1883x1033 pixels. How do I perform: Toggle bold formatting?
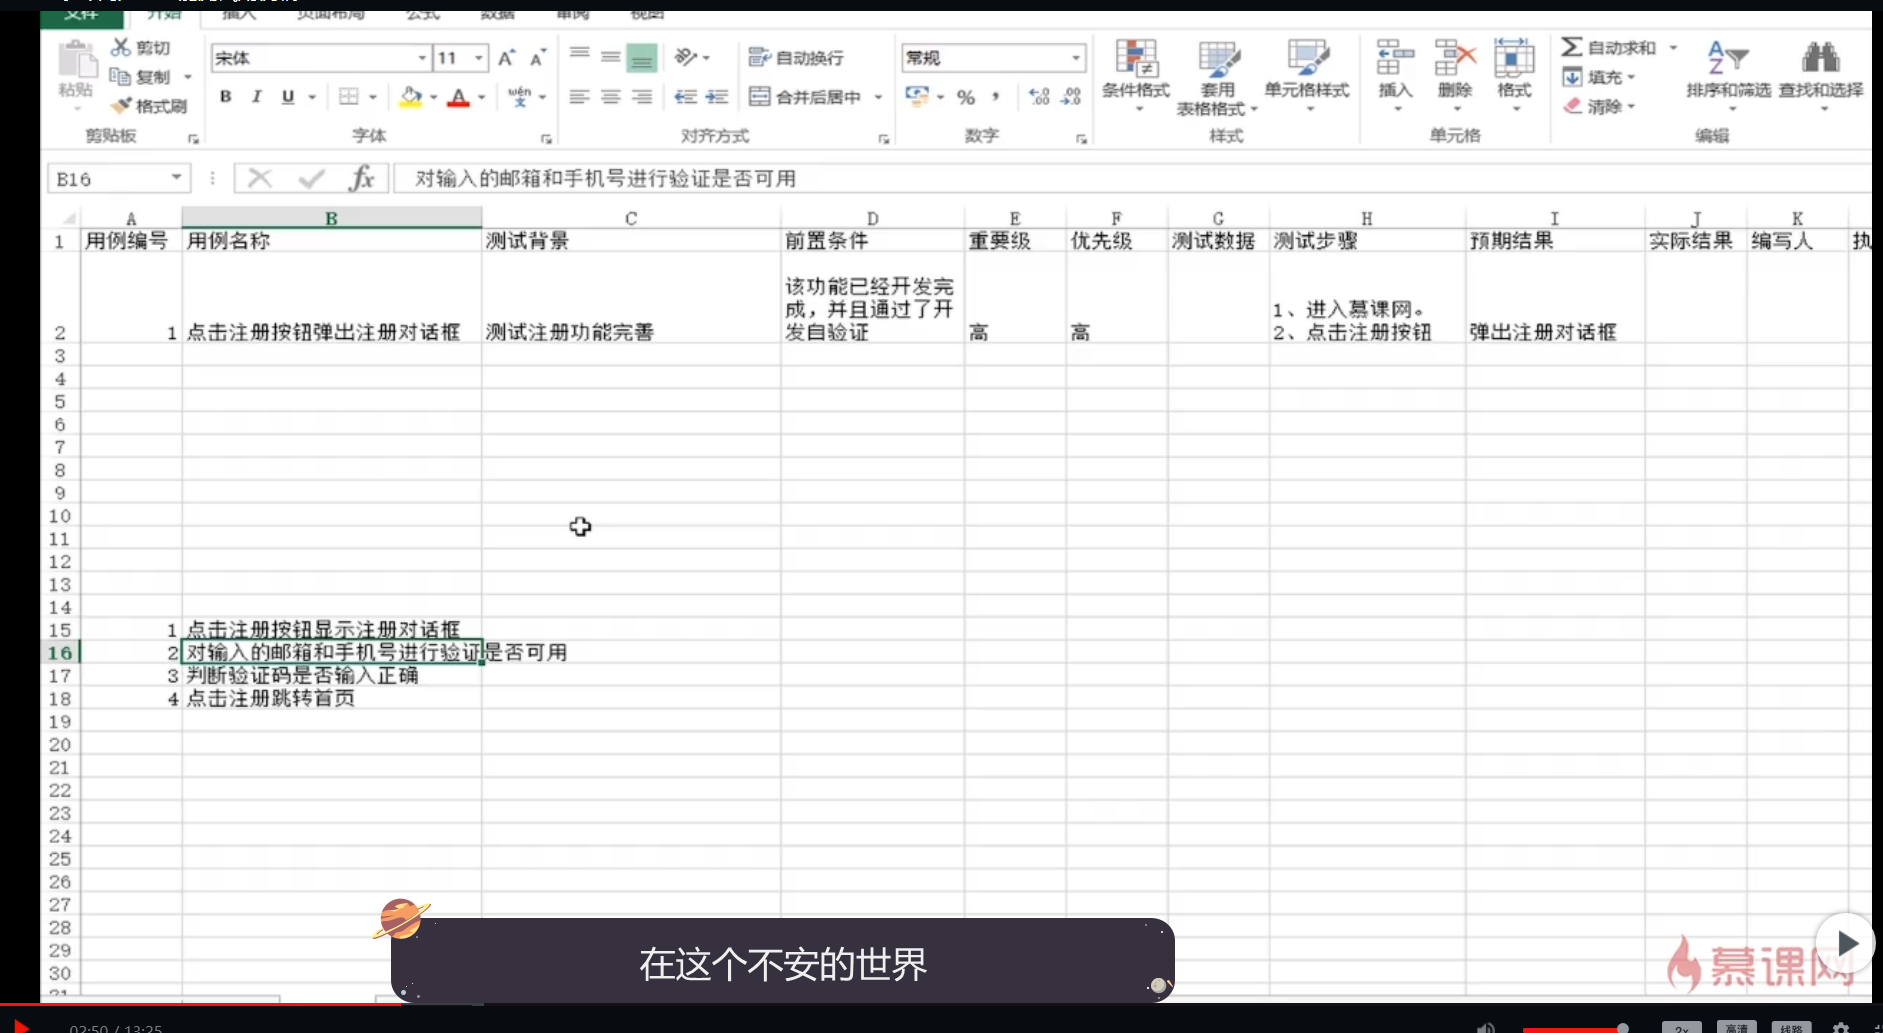point(225,97)
